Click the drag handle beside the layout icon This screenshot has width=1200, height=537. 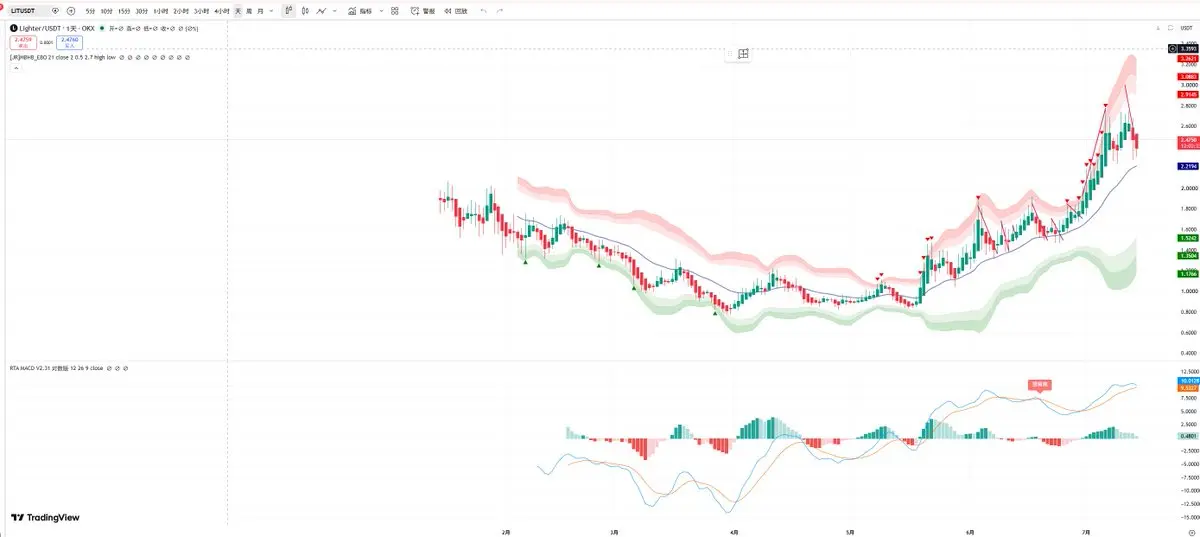pos(730,54)
